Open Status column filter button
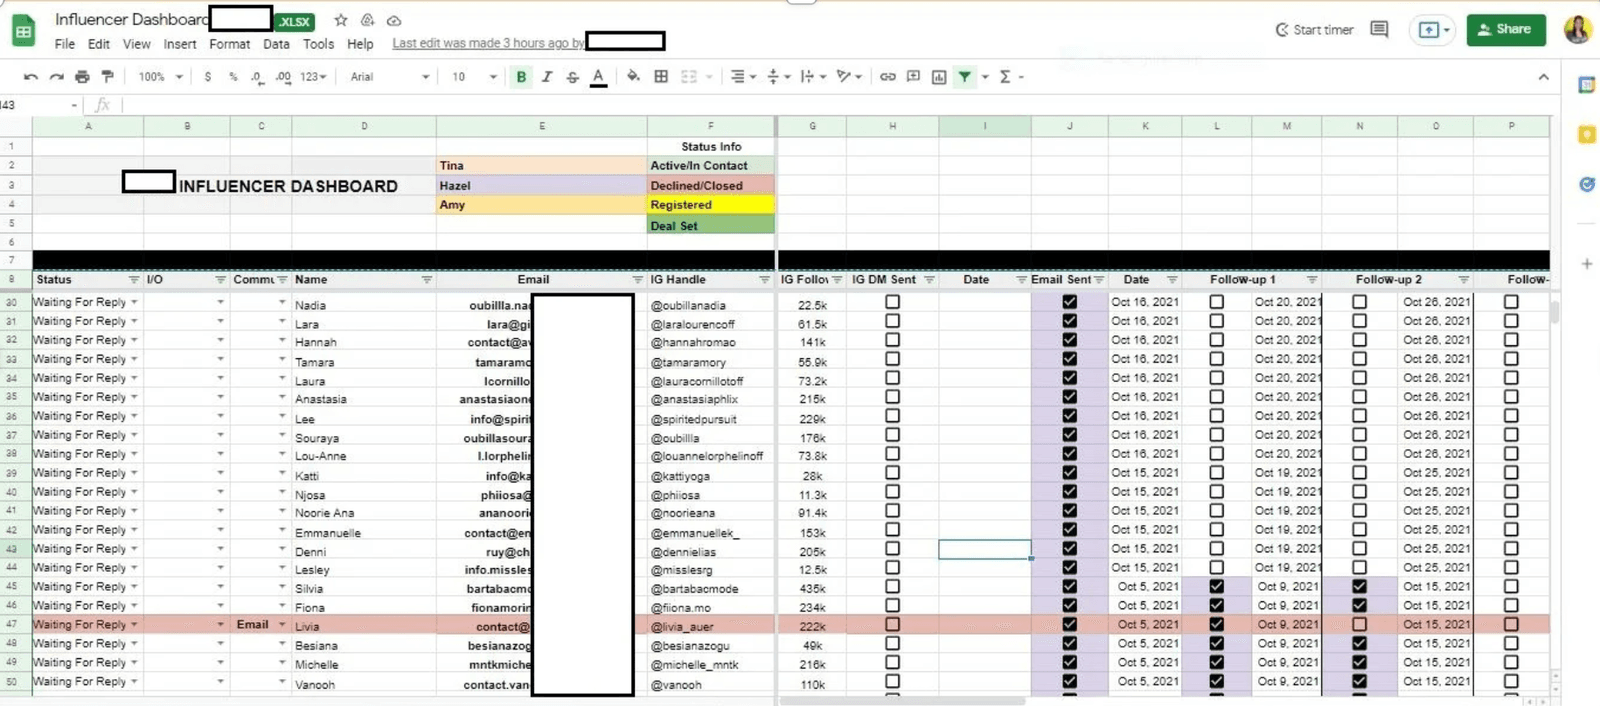1600x706 pixels. 133,280
